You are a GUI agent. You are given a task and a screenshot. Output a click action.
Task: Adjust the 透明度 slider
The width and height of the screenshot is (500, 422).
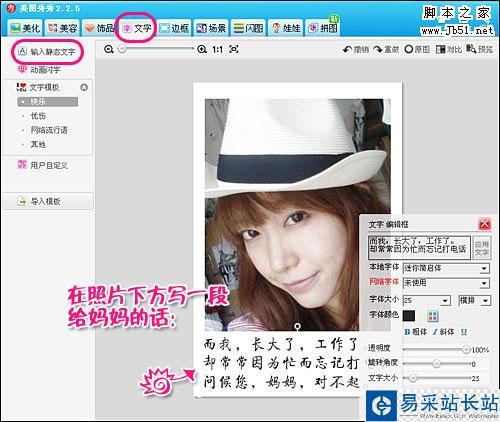(x=466, y=349)
